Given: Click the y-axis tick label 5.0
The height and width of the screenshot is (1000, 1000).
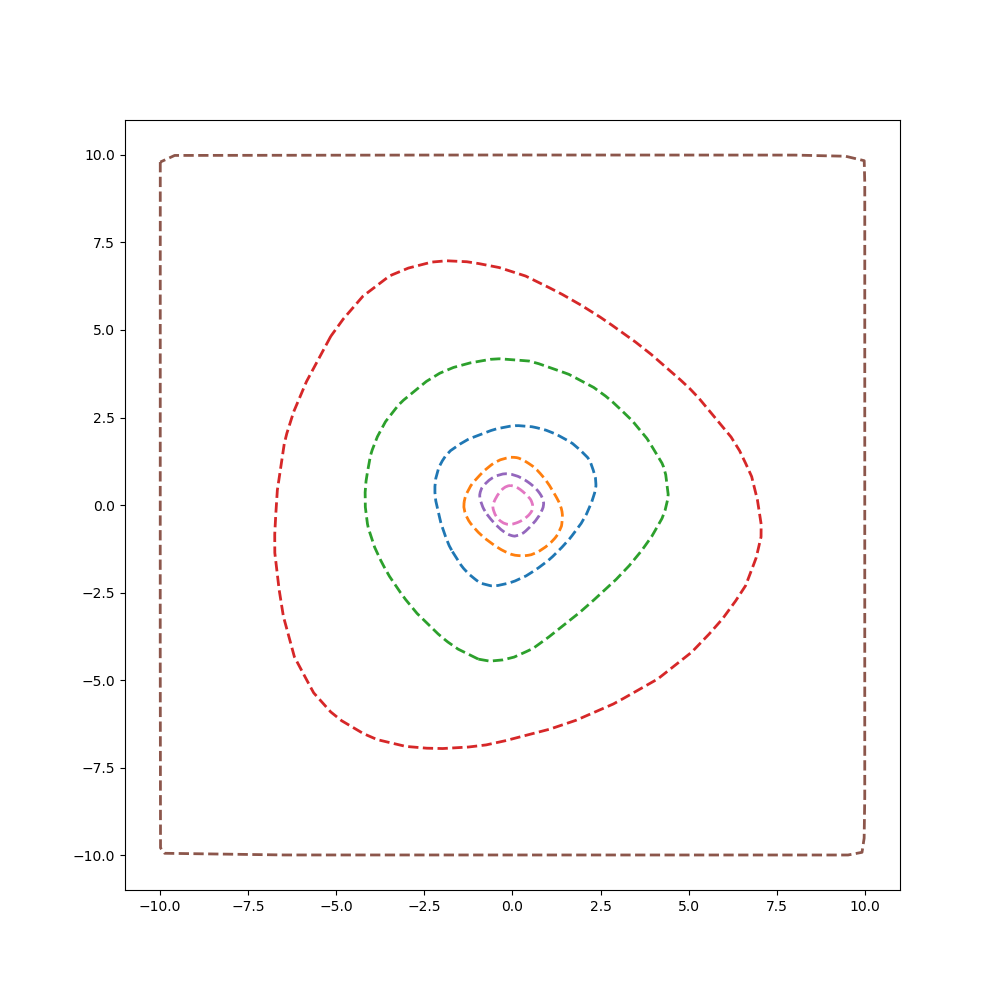Looking at the screenshot, I should pos(105,330).
